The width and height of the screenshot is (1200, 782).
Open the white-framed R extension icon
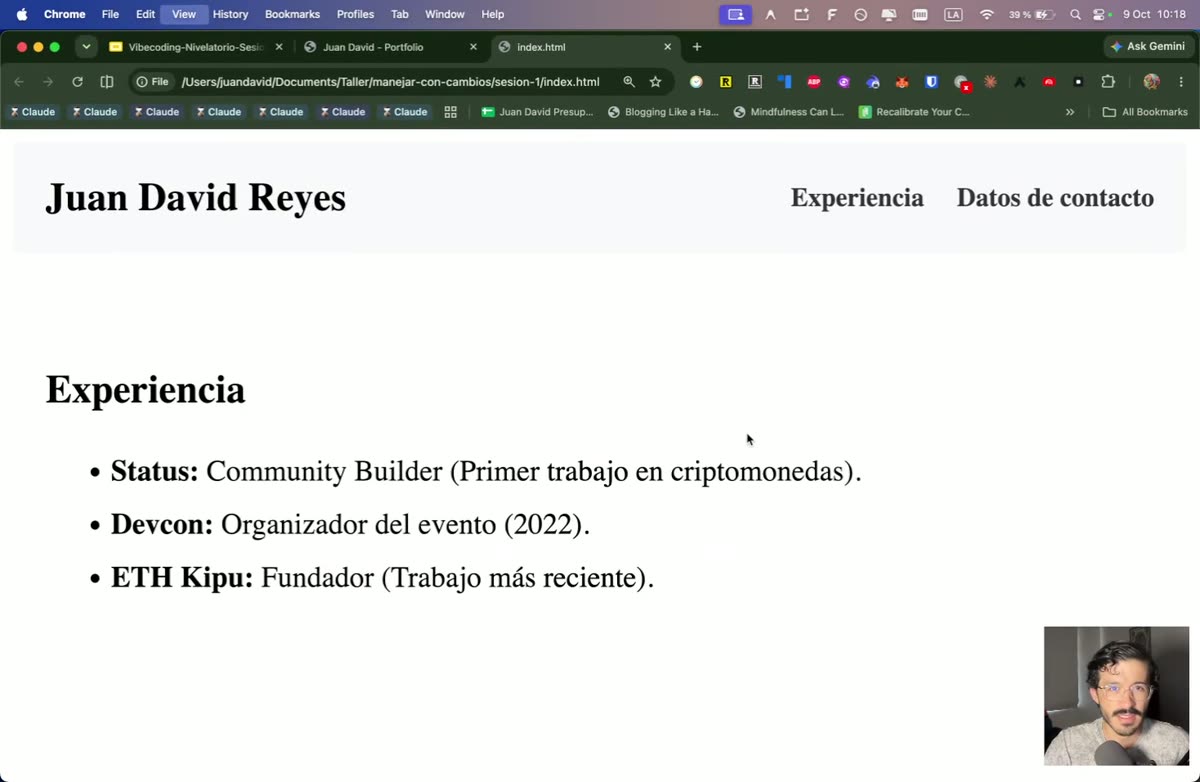coord(755,82)
